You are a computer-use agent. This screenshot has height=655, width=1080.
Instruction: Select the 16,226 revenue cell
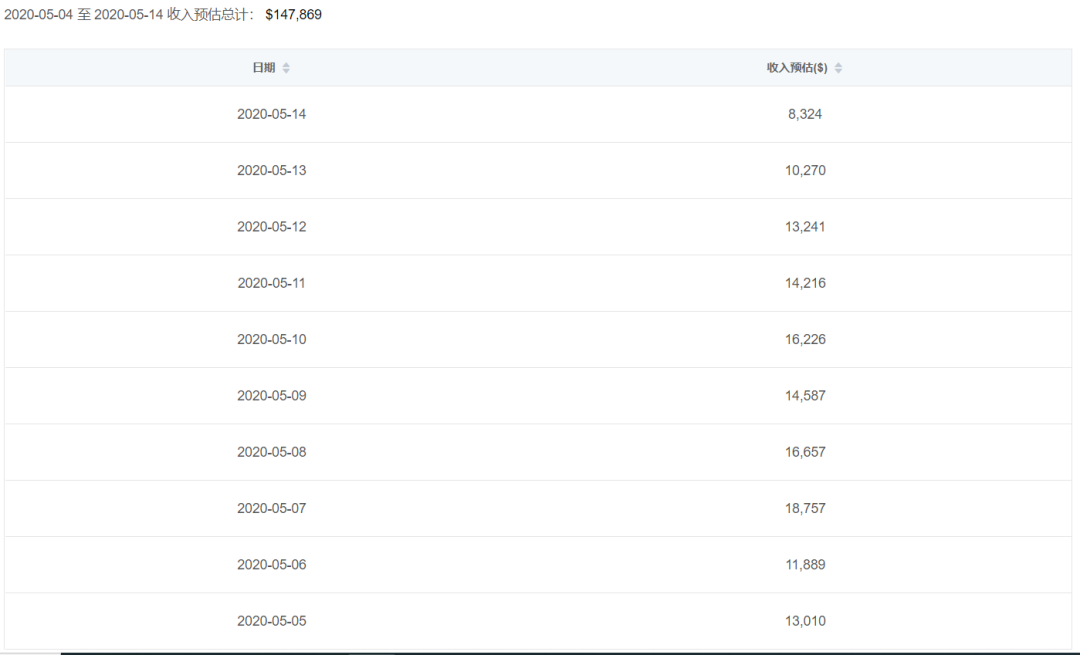point(805,339)
